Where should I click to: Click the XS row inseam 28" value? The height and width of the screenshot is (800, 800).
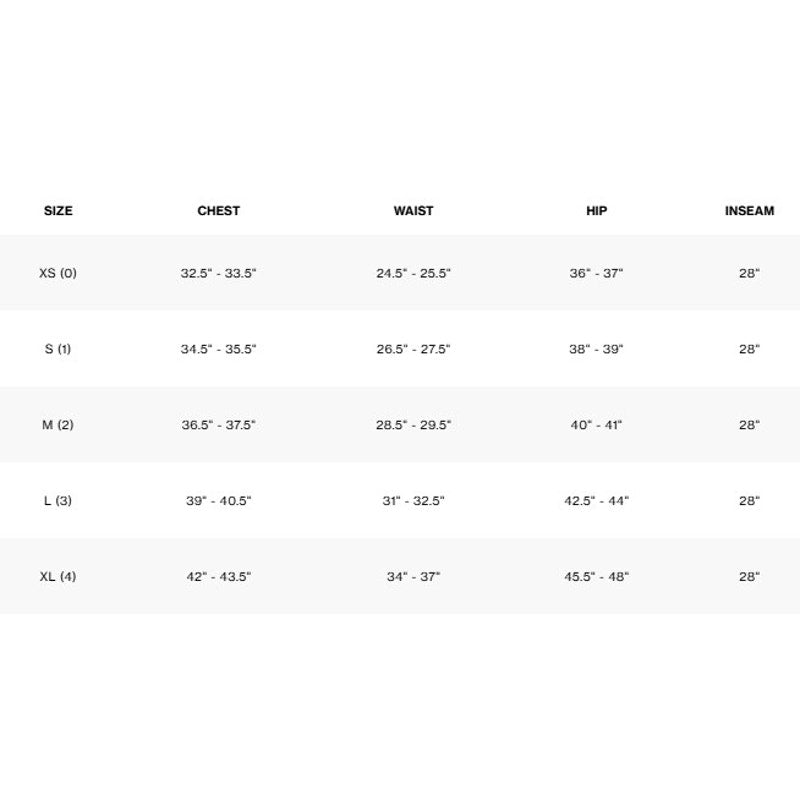[749, 273]
